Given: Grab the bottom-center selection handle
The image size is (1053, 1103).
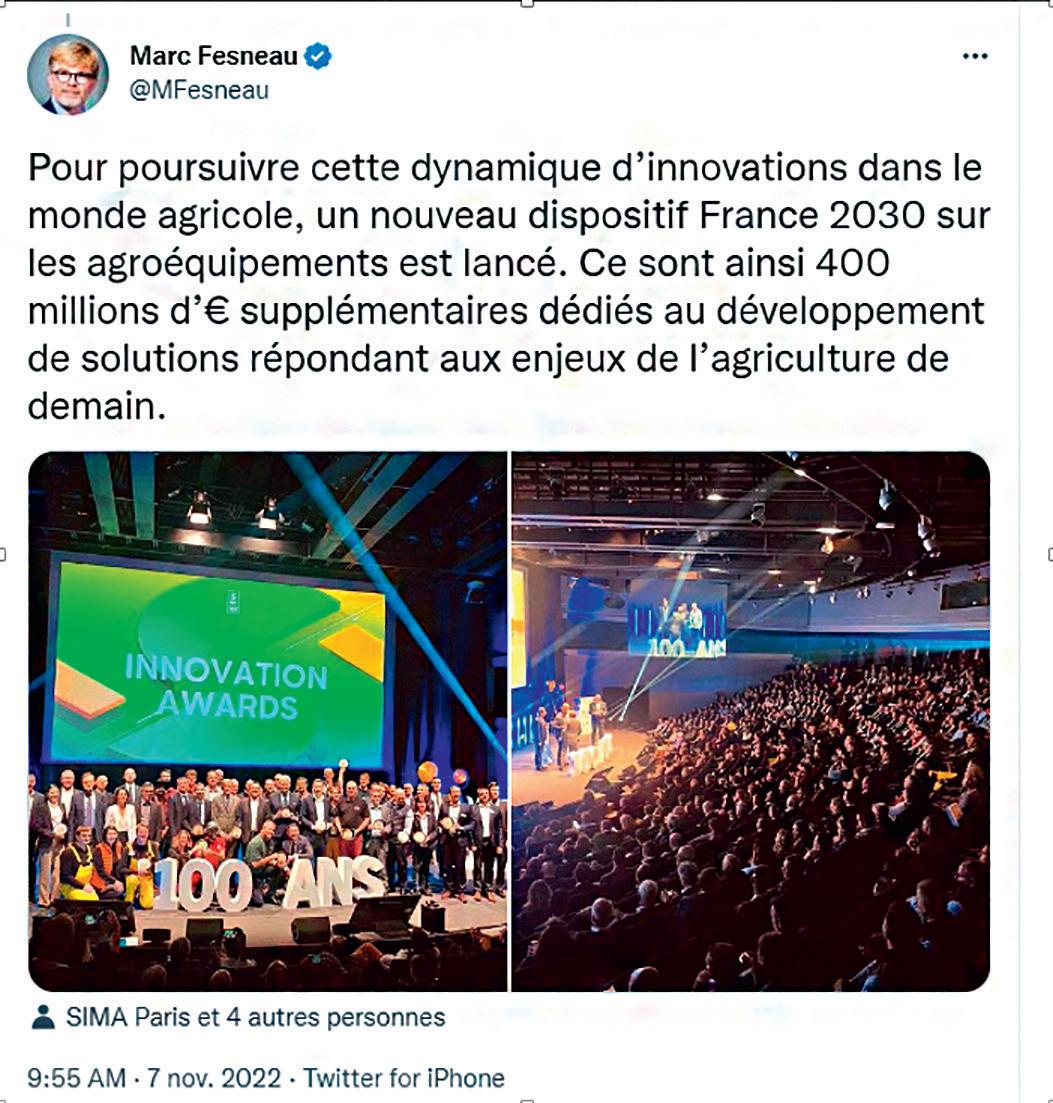Looking at the screenshot, I should [528, 1100].
